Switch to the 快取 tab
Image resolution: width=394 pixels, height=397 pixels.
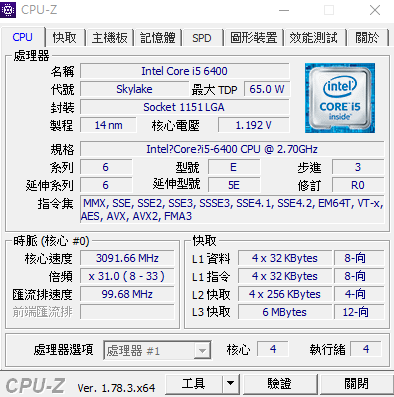[65, 38]
